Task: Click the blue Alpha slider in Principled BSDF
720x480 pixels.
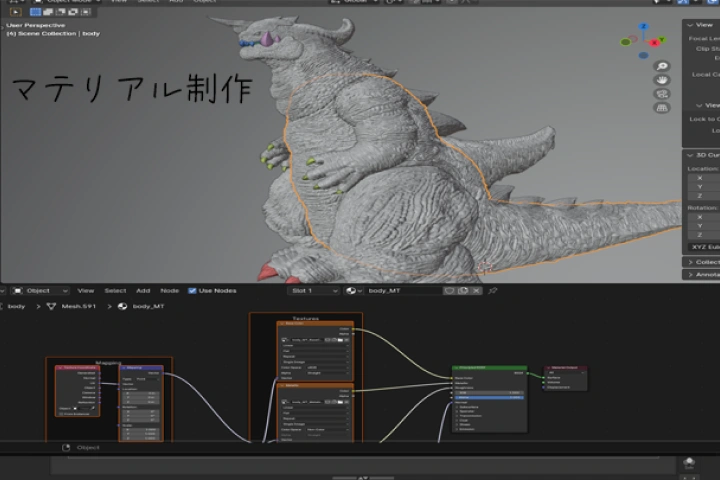Action: [x=489, y=397]
